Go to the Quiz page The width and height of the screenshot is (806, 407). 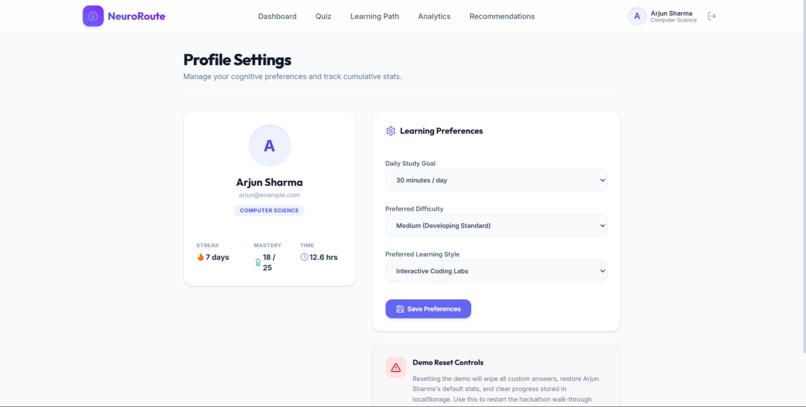click(x=323, y=16)
